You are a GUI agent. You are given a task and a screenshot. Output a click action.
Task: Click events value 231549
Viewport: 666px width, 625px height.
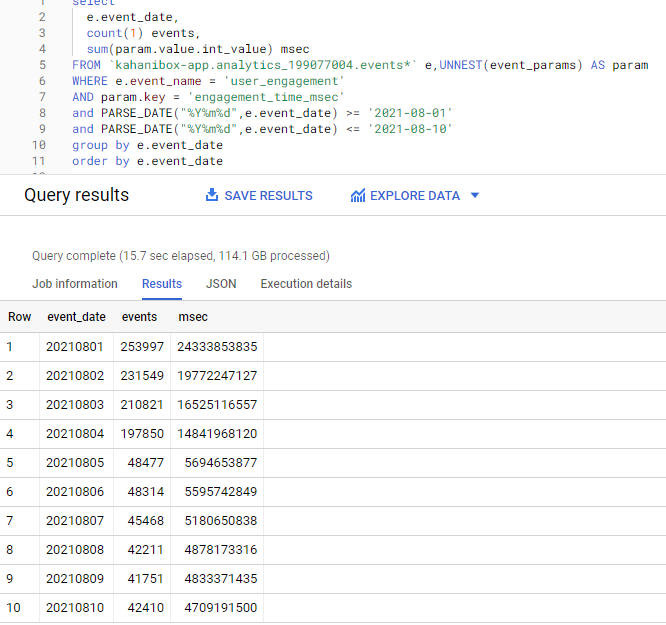(x=142, y=376)
